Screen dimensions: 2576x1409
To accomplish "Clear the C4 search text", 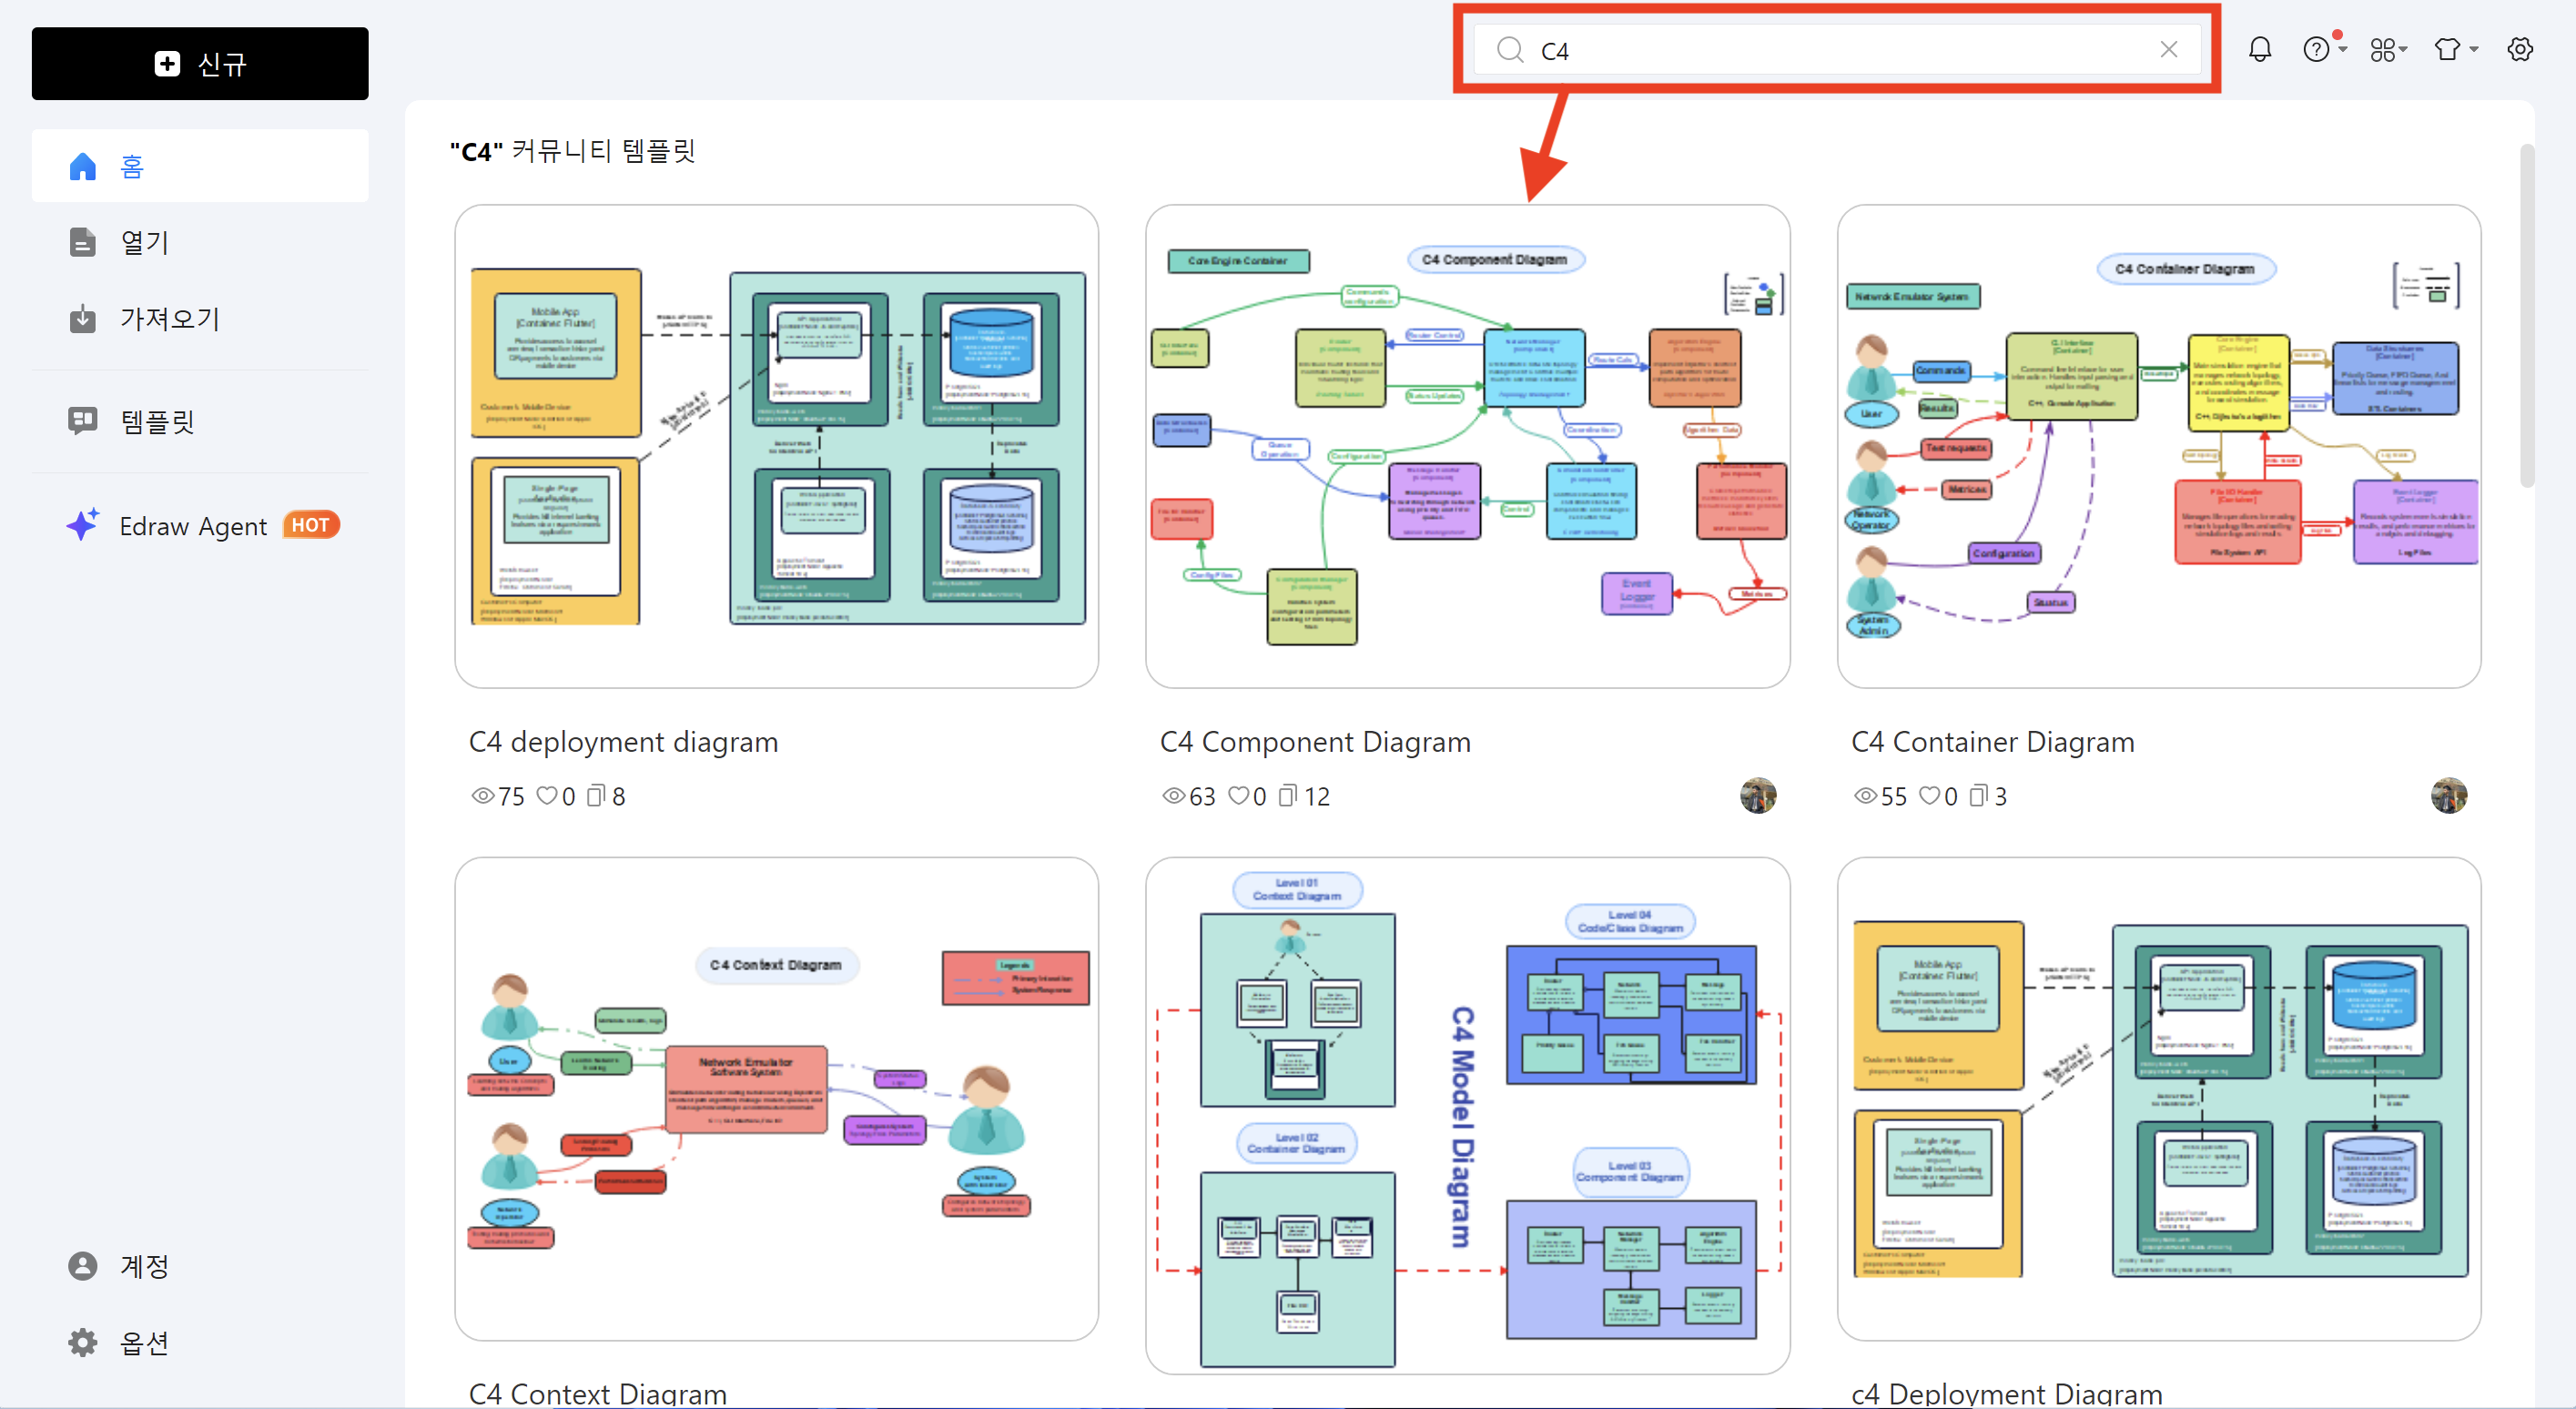I will [2168, 49].
